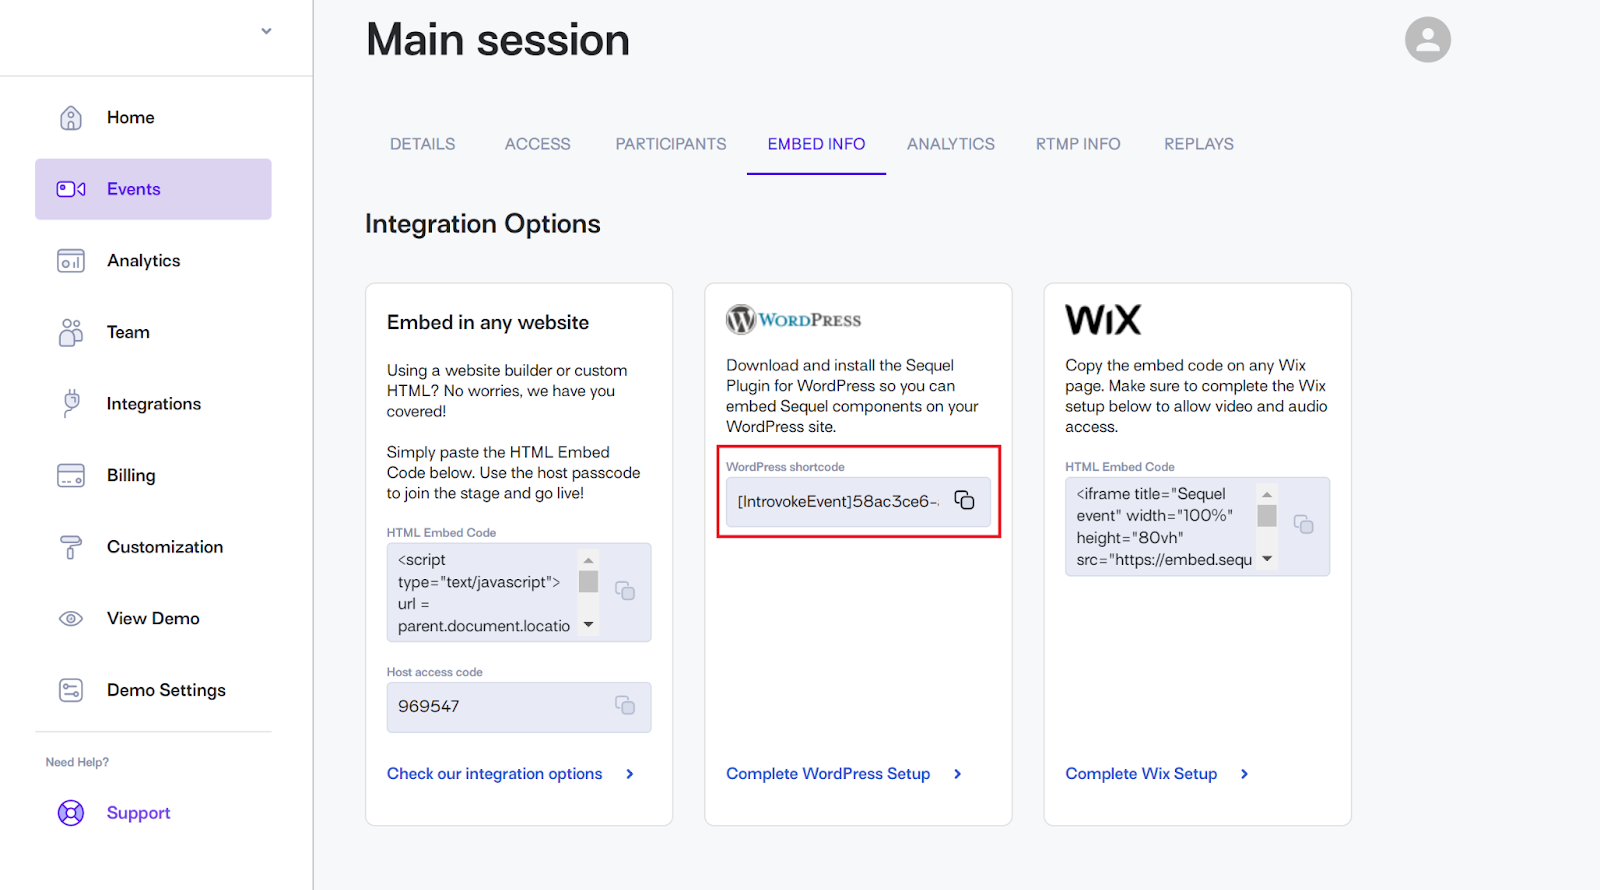Viewport: 1600px width, 890px height.
Task: Switch to the ANALYTICS tab
Action: 950,144
